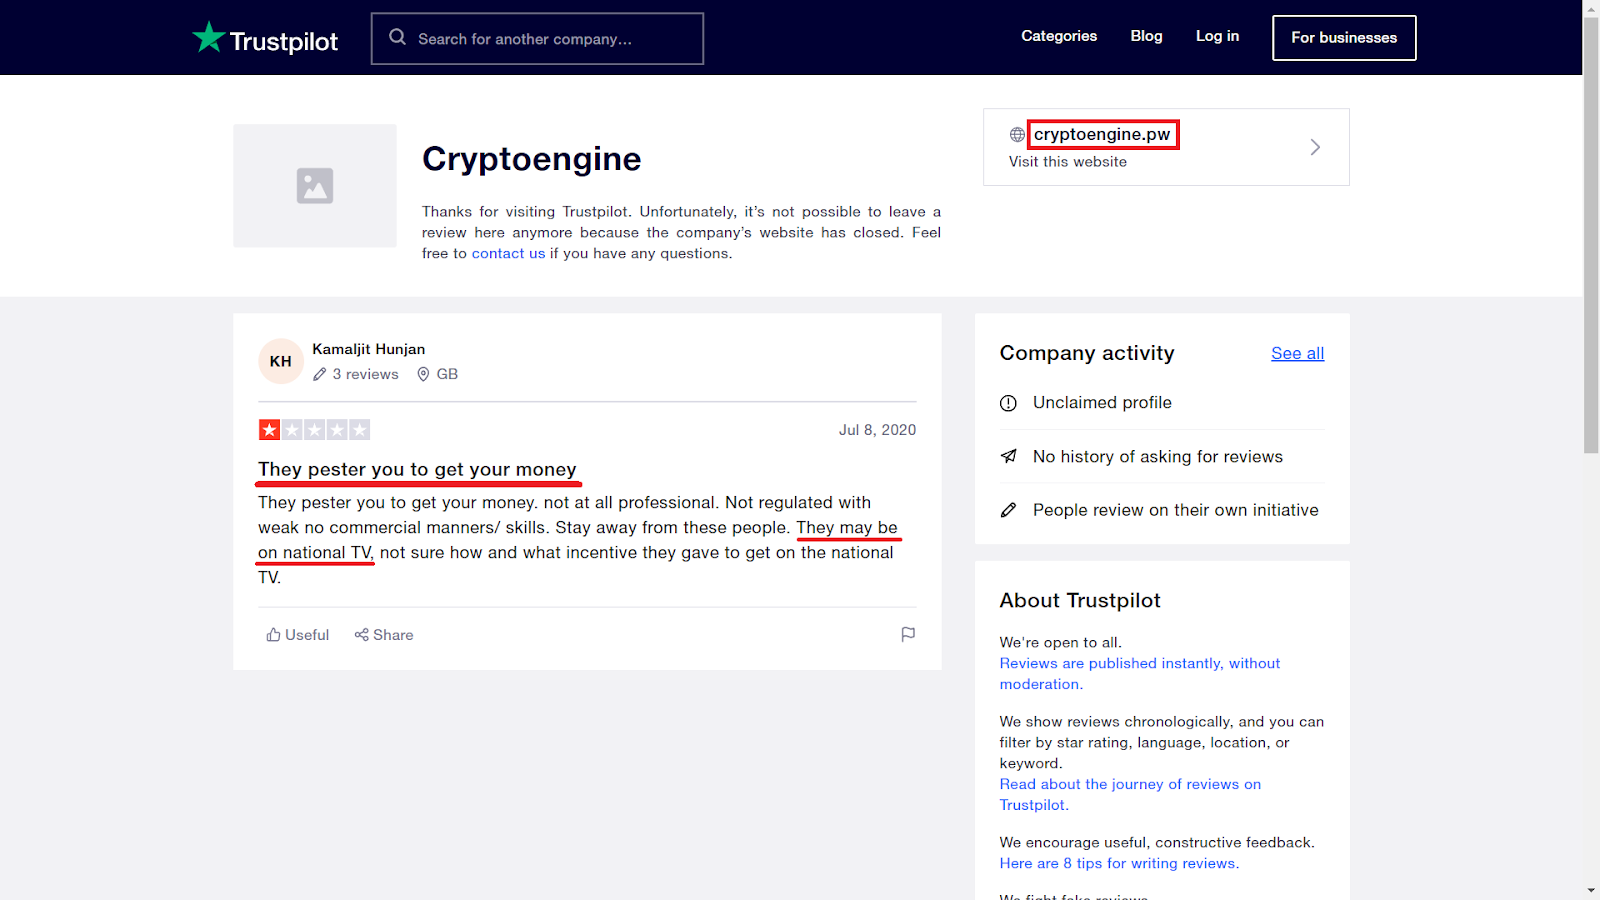Click the contact us link

(508, 254)
